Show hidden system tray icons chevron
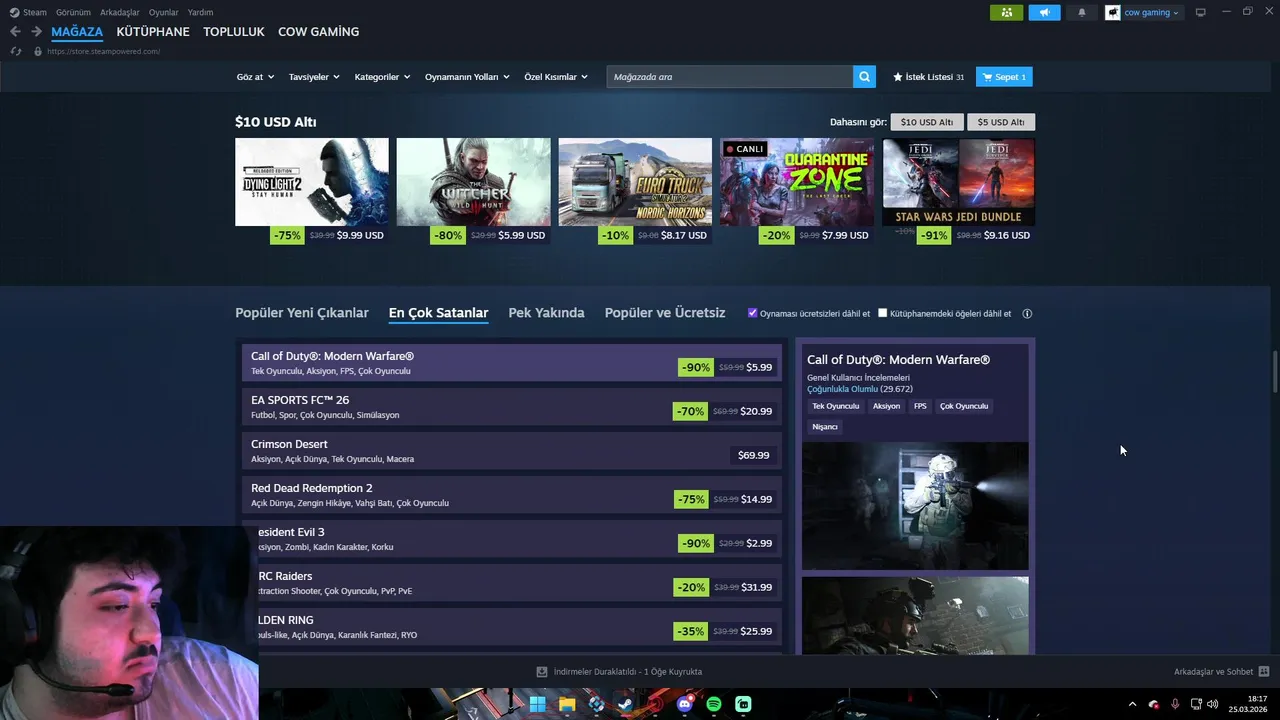Screen dimensions: 1280x720 [x=1132, y=704]
